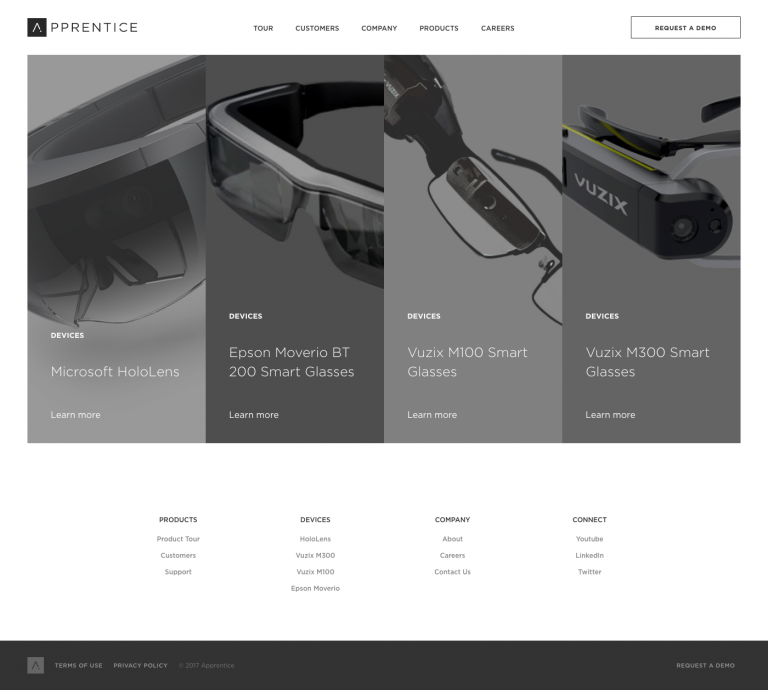Open LinkedIn footer link
768x690 pixels.
[x=590, y=555]
